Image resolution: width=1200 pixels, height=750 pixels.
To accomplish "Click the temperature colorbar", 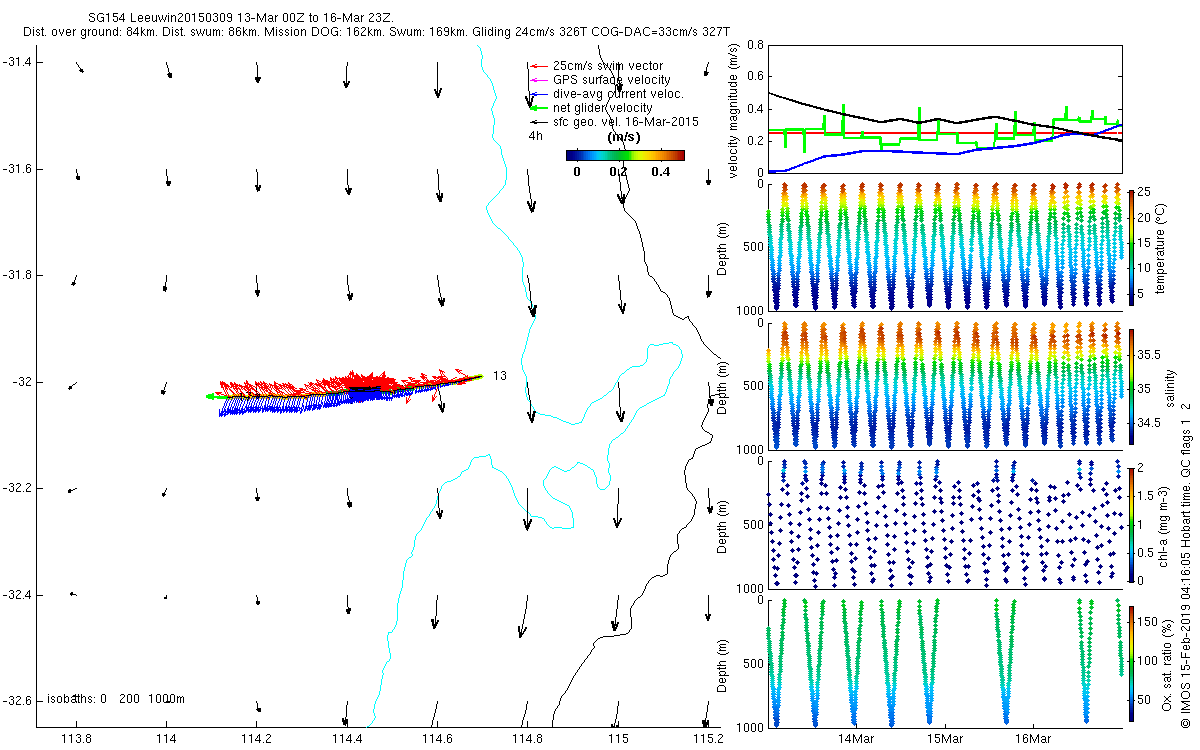I will (x=1130, y=249).
